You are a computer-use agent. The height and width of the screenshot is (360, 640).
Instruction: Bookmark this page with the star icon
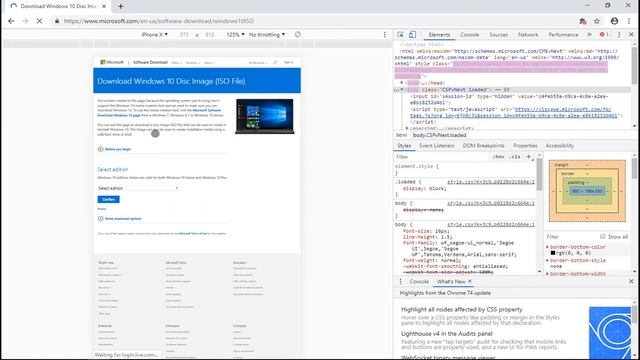(597, 21)
